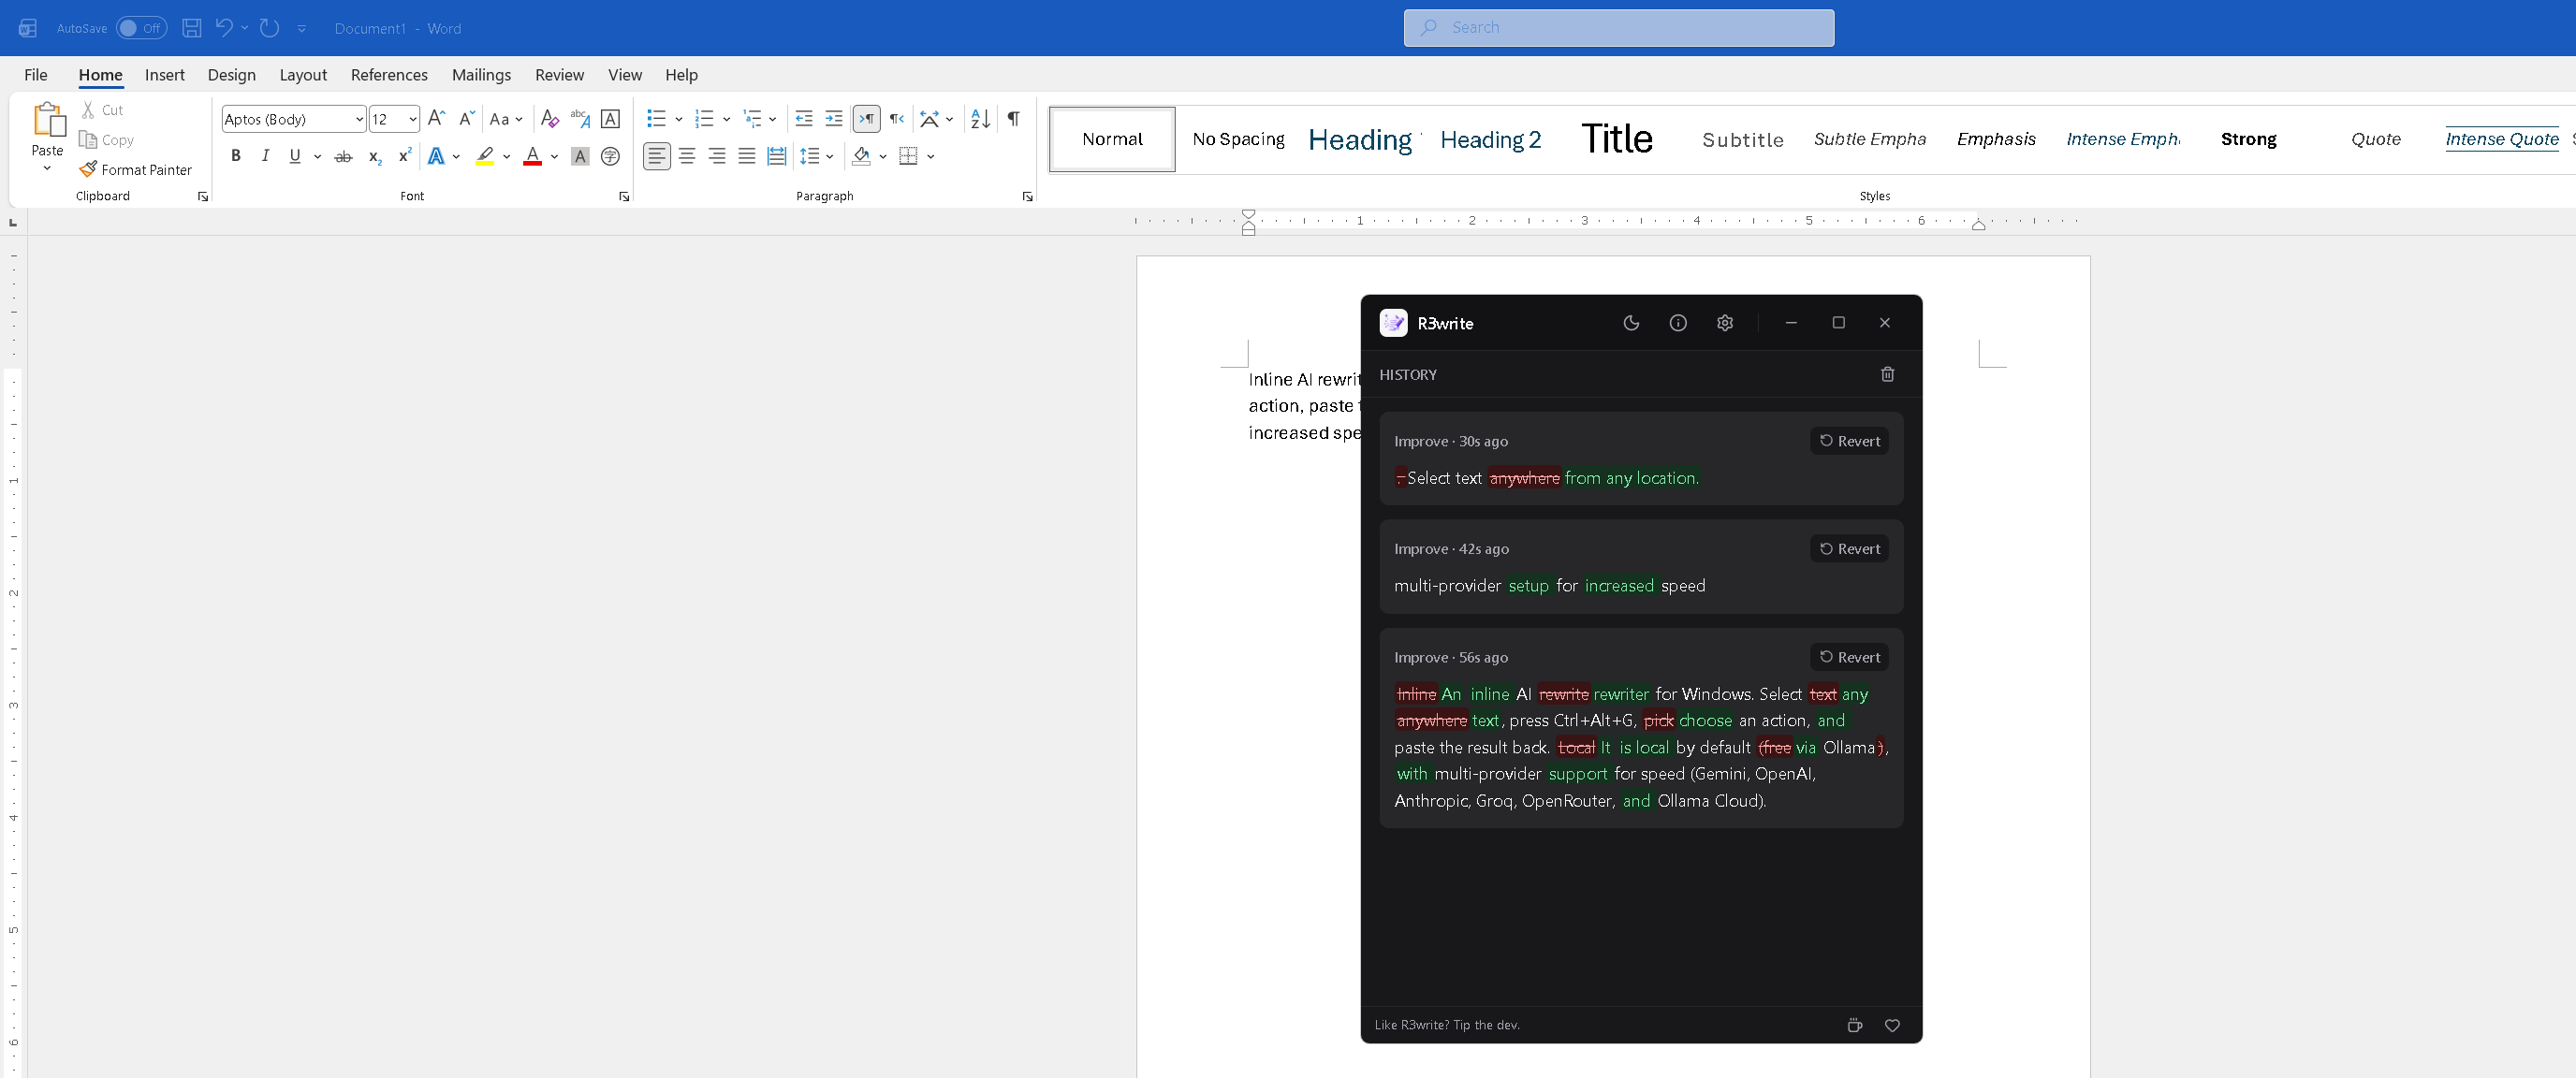Sort paragraph text alphabetically
Image resolution: width=2576 pixels, height=1078 pixels.
click(x=980, y=119)
